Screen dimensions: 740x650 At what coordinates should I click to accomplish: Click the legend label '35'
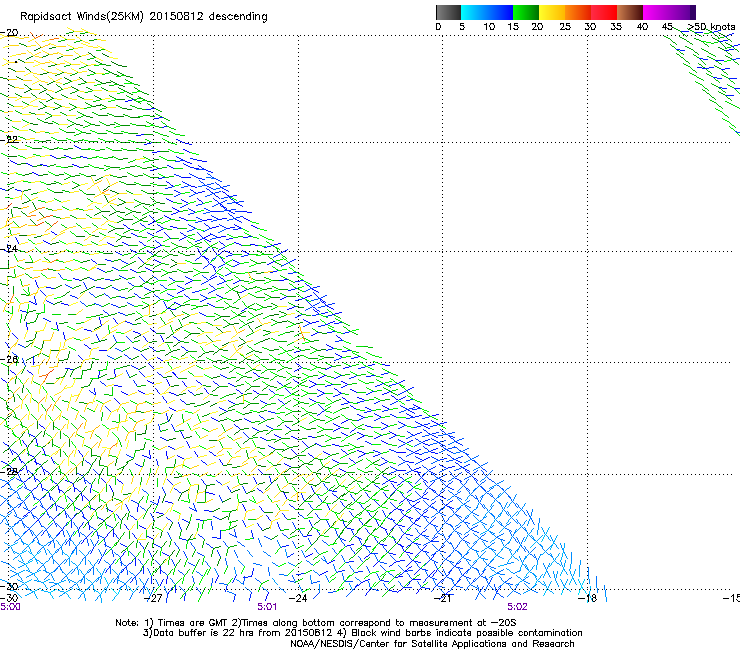click(616, 27)
